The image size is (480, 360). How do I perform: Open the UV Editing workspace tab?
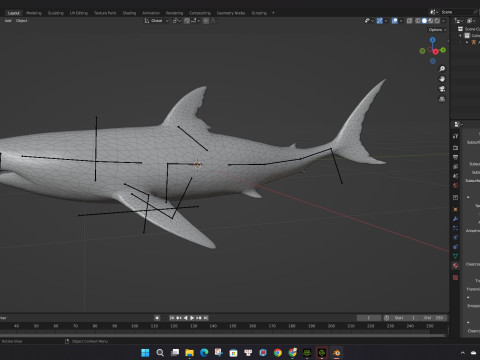pos(79,13)
